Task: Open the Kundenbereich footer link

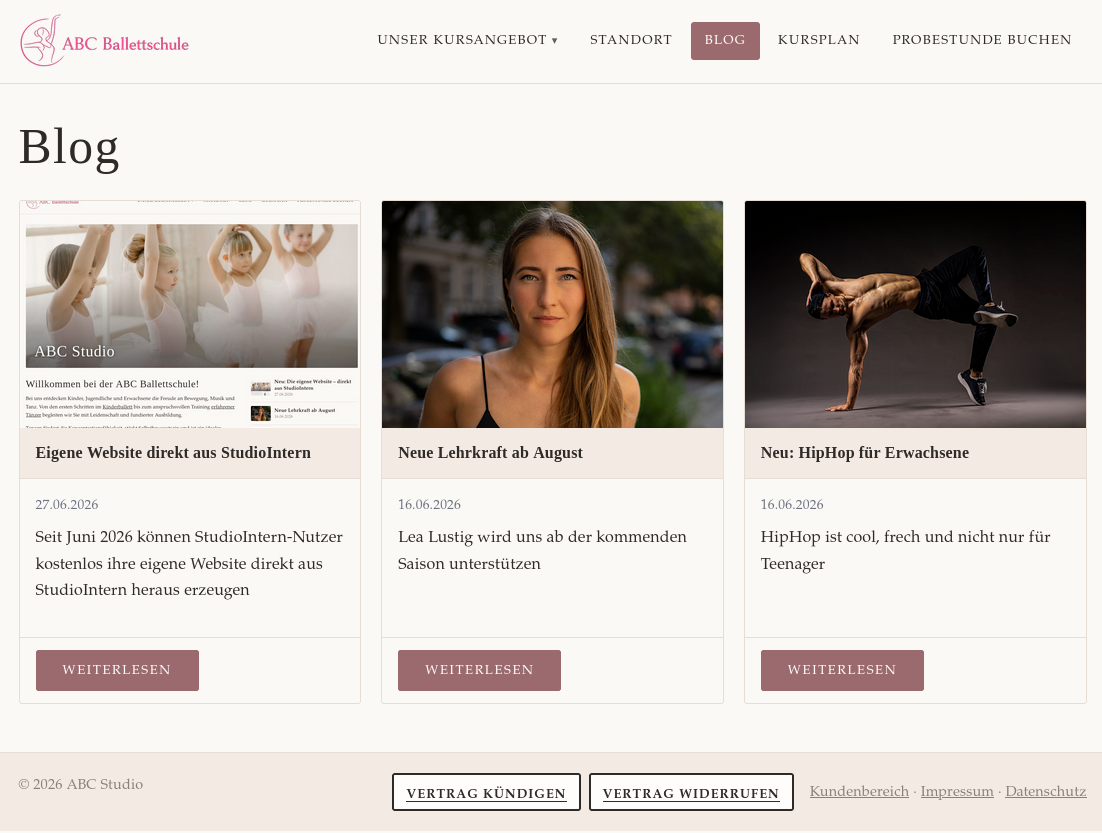Action: pos(859,792)
